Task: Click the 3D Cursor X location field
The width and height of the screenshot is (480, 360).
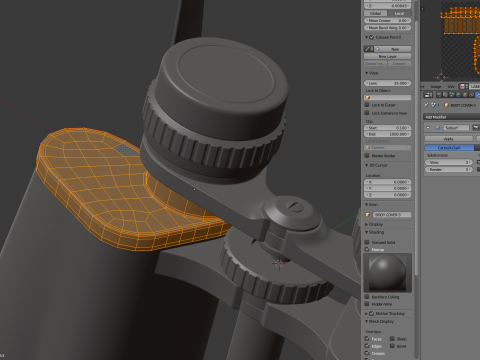Action: pos(387,182)
